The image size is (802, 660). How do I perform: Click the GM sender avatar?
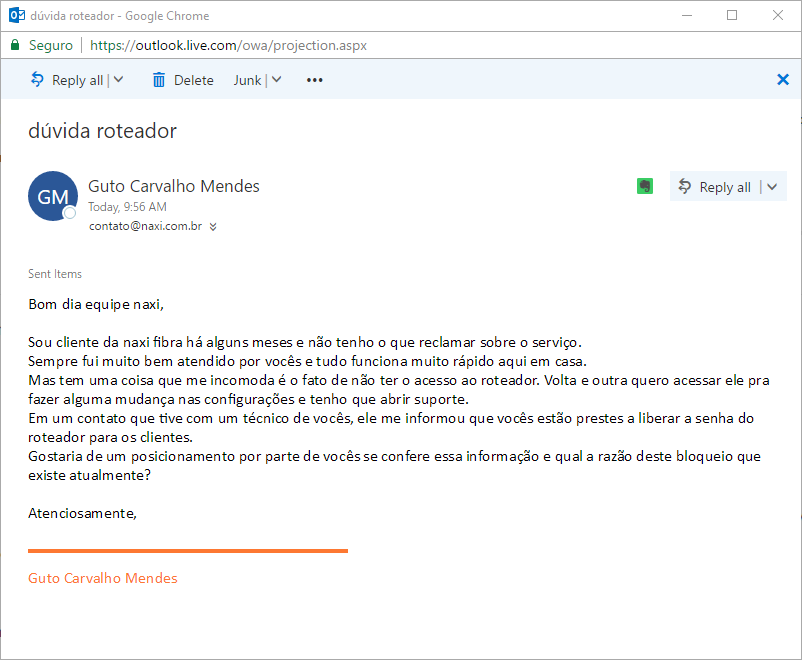(53, 196)
